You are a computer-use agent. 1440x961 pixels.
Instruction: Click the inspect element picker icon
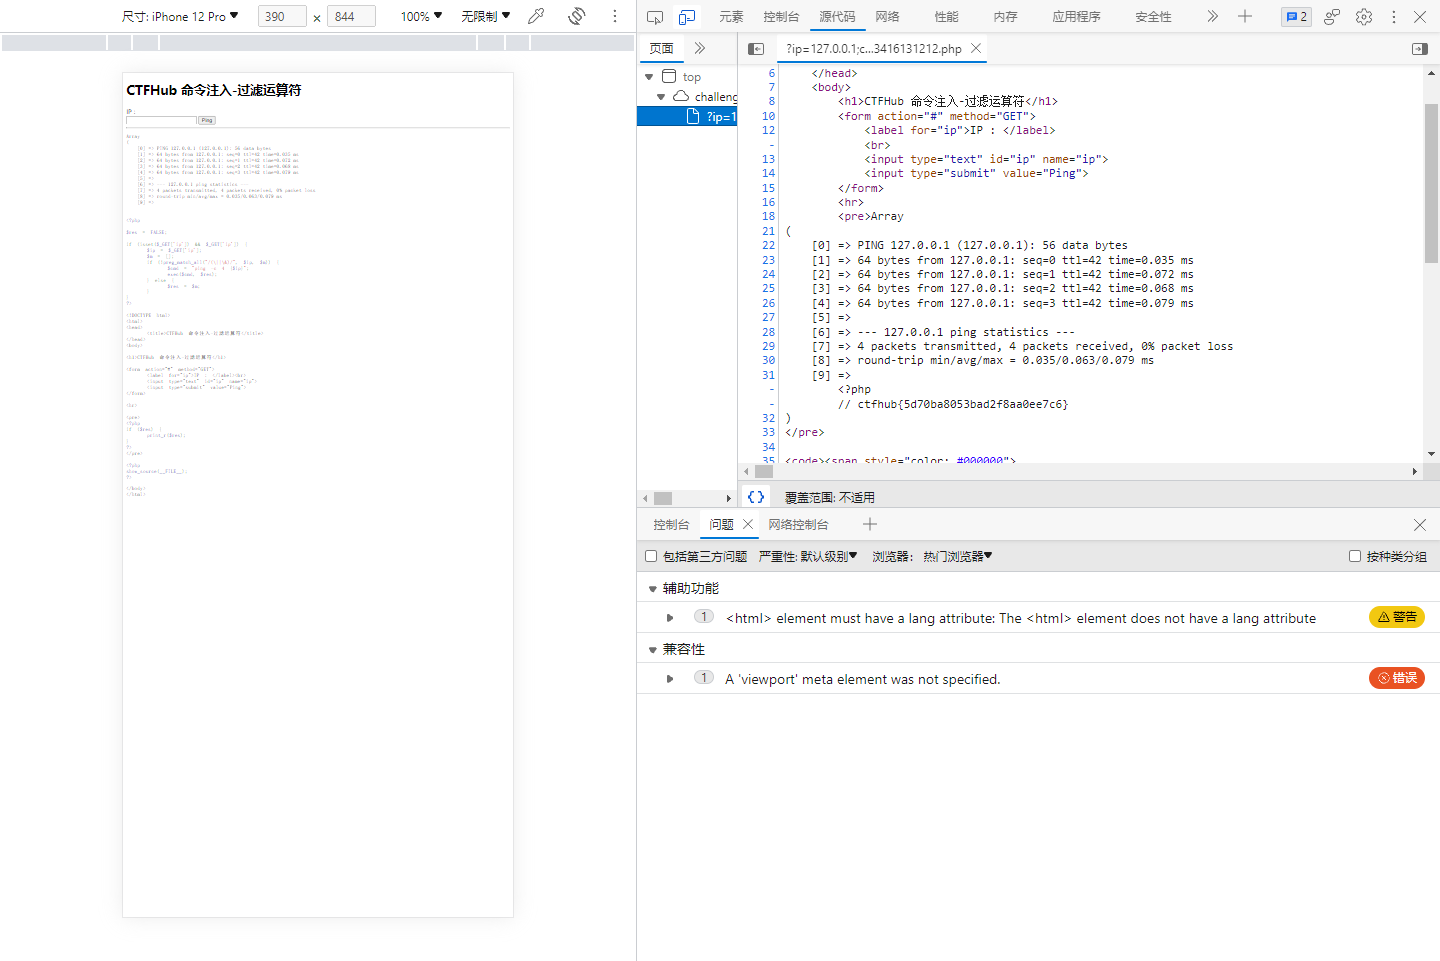[655, 17]
